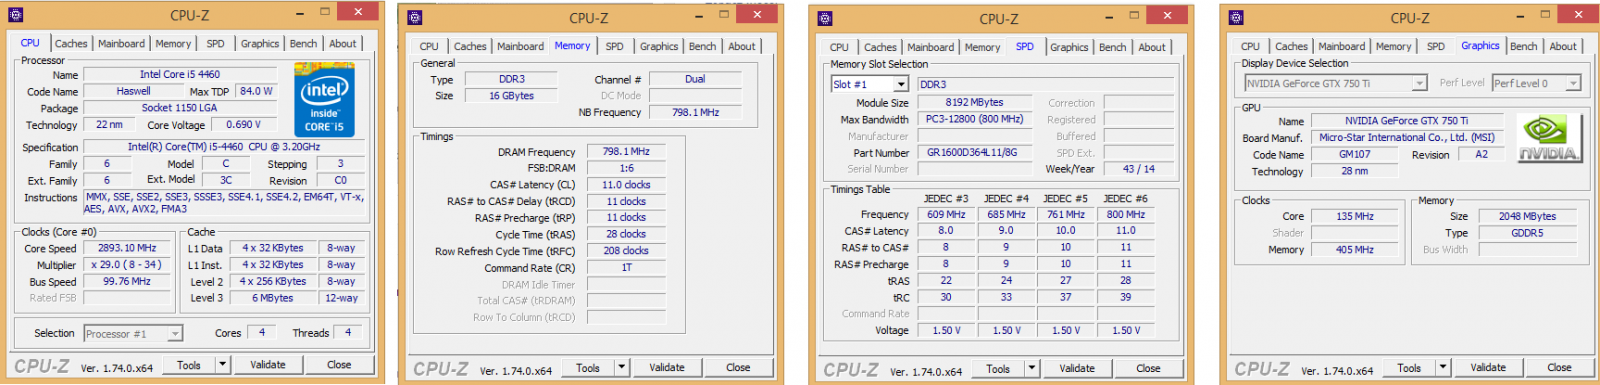The width and height of the screenshot is (1600, 385).
Task: Click Validate button in Memory-tab window
Action: [667, 367]
